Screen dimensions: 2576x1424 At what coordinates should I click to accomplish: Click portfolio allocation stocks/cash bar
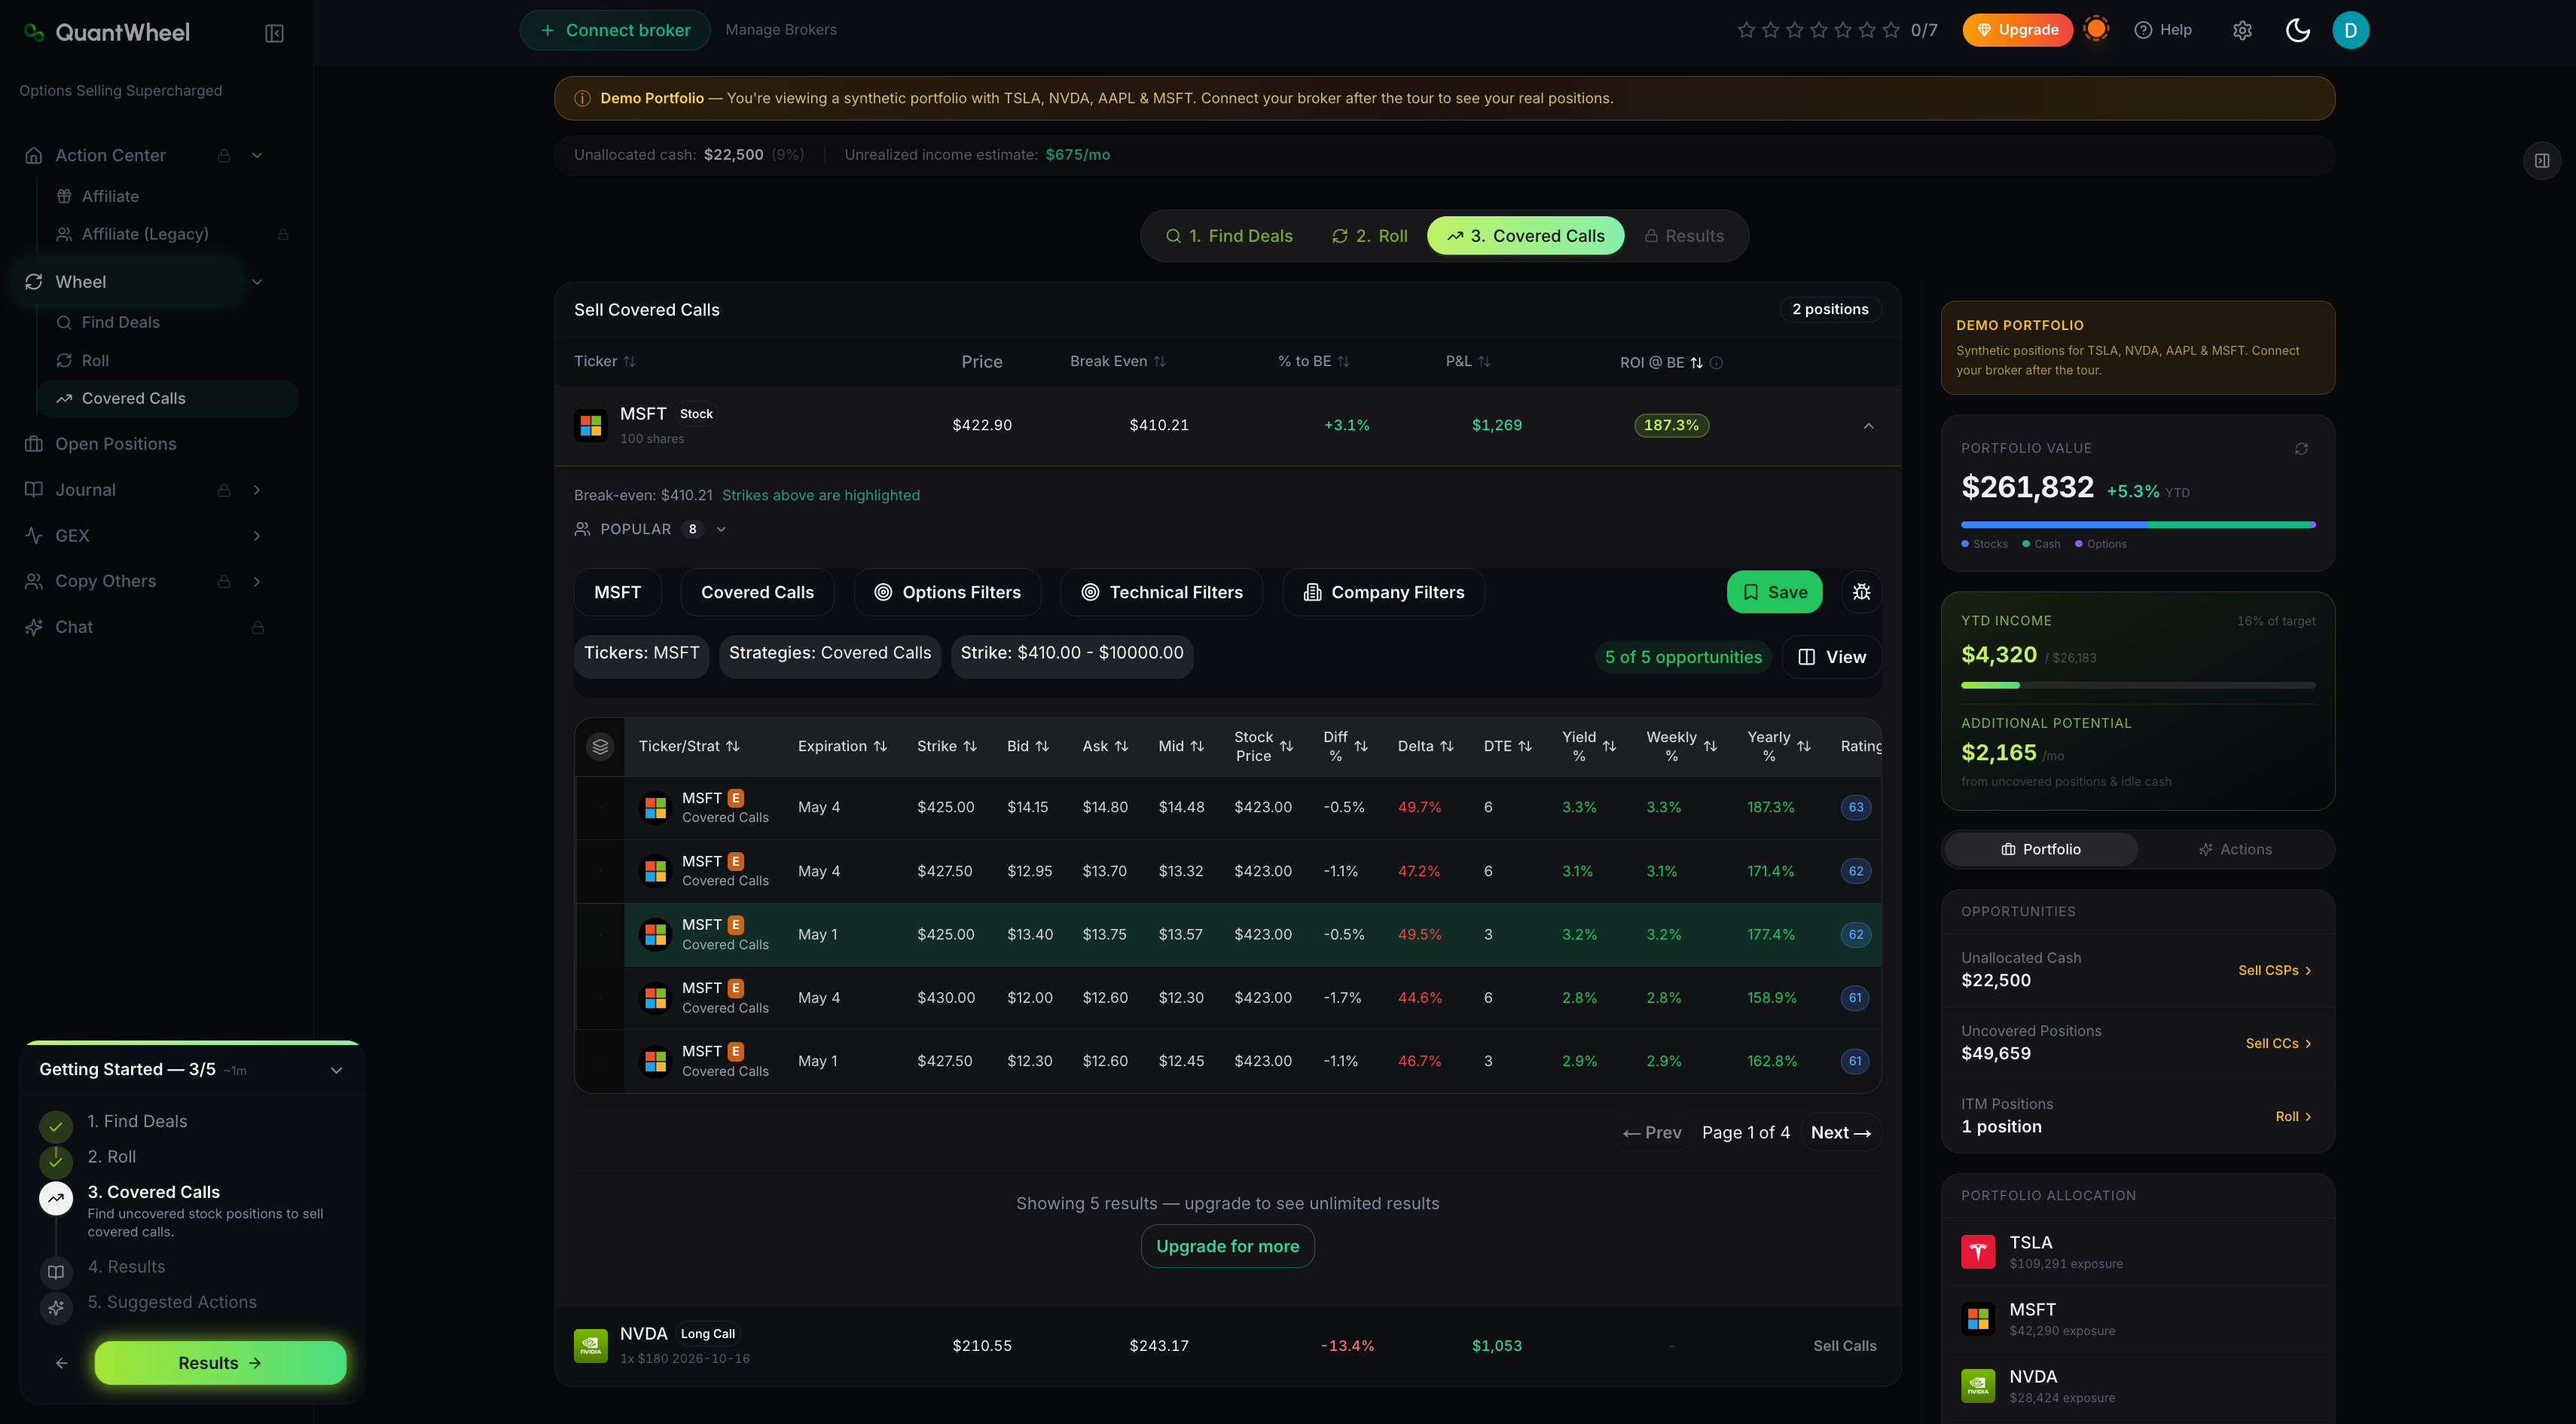(2138, 524)
